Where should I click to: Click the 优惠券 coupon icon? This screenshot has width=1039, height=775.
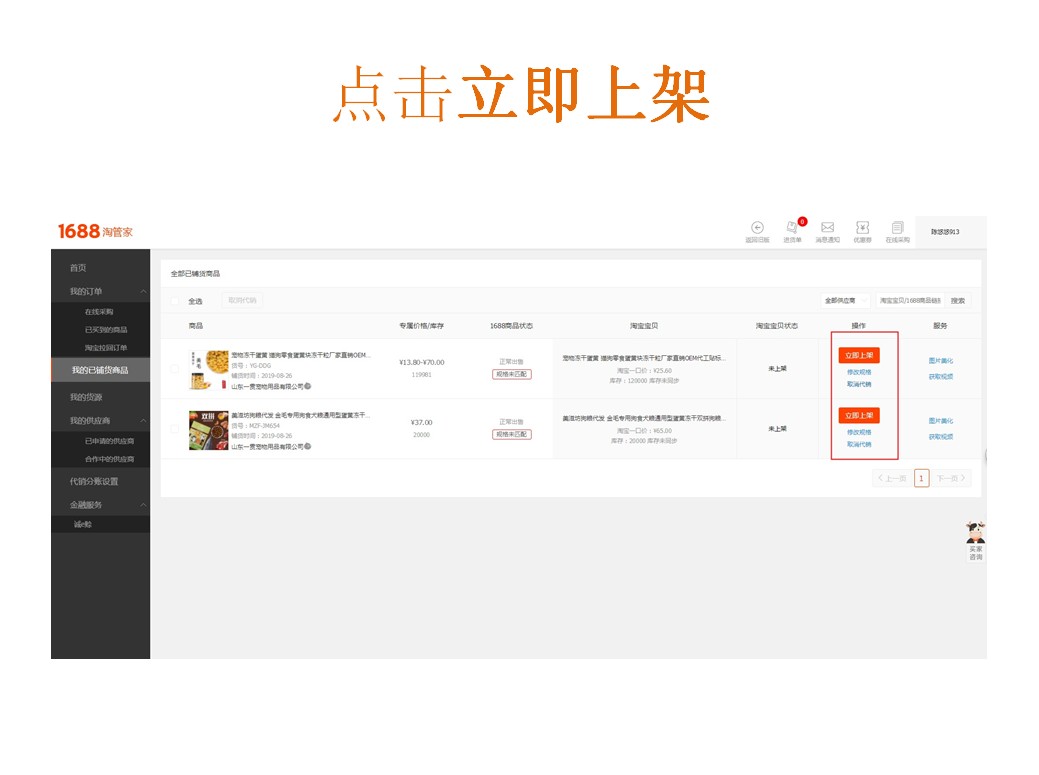coord(862,231)
